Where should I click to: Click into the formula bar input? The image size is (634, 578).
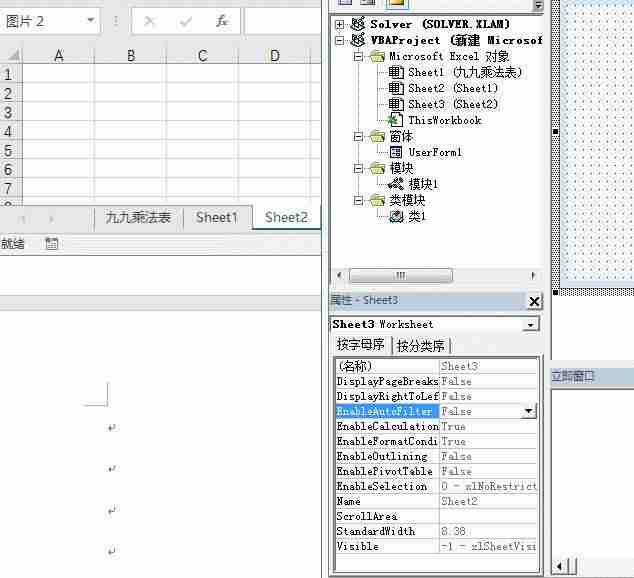pyautogui.click(x=282, y=21)
